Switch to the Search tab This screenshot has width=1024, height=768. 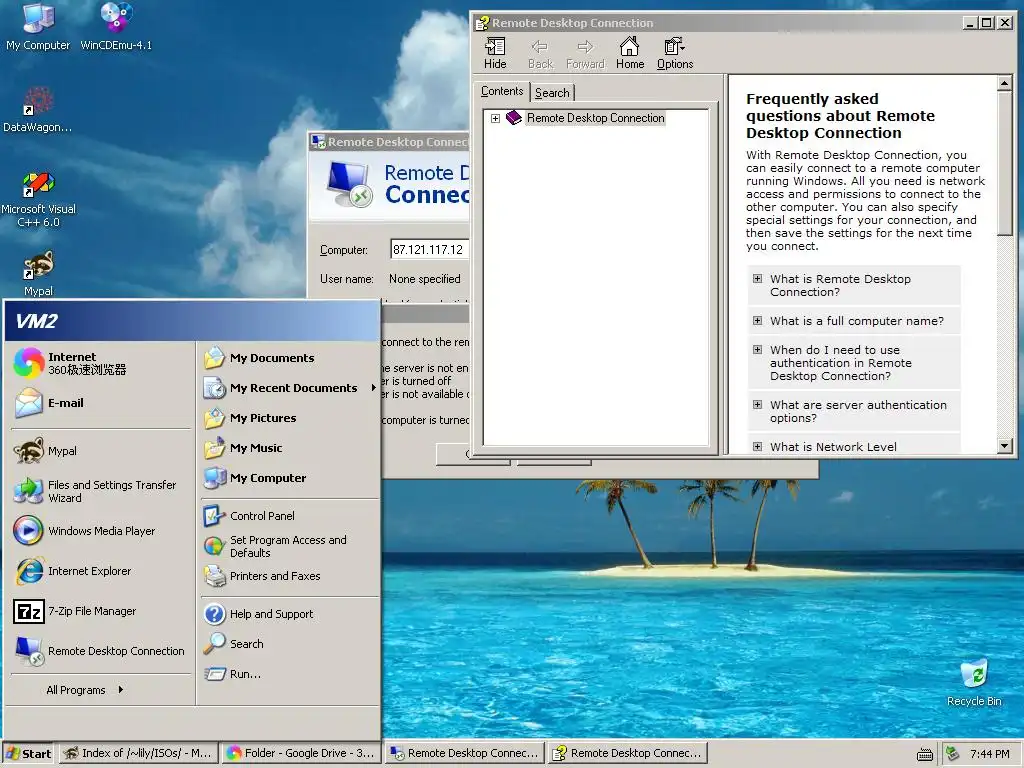(x=552, y=93)
